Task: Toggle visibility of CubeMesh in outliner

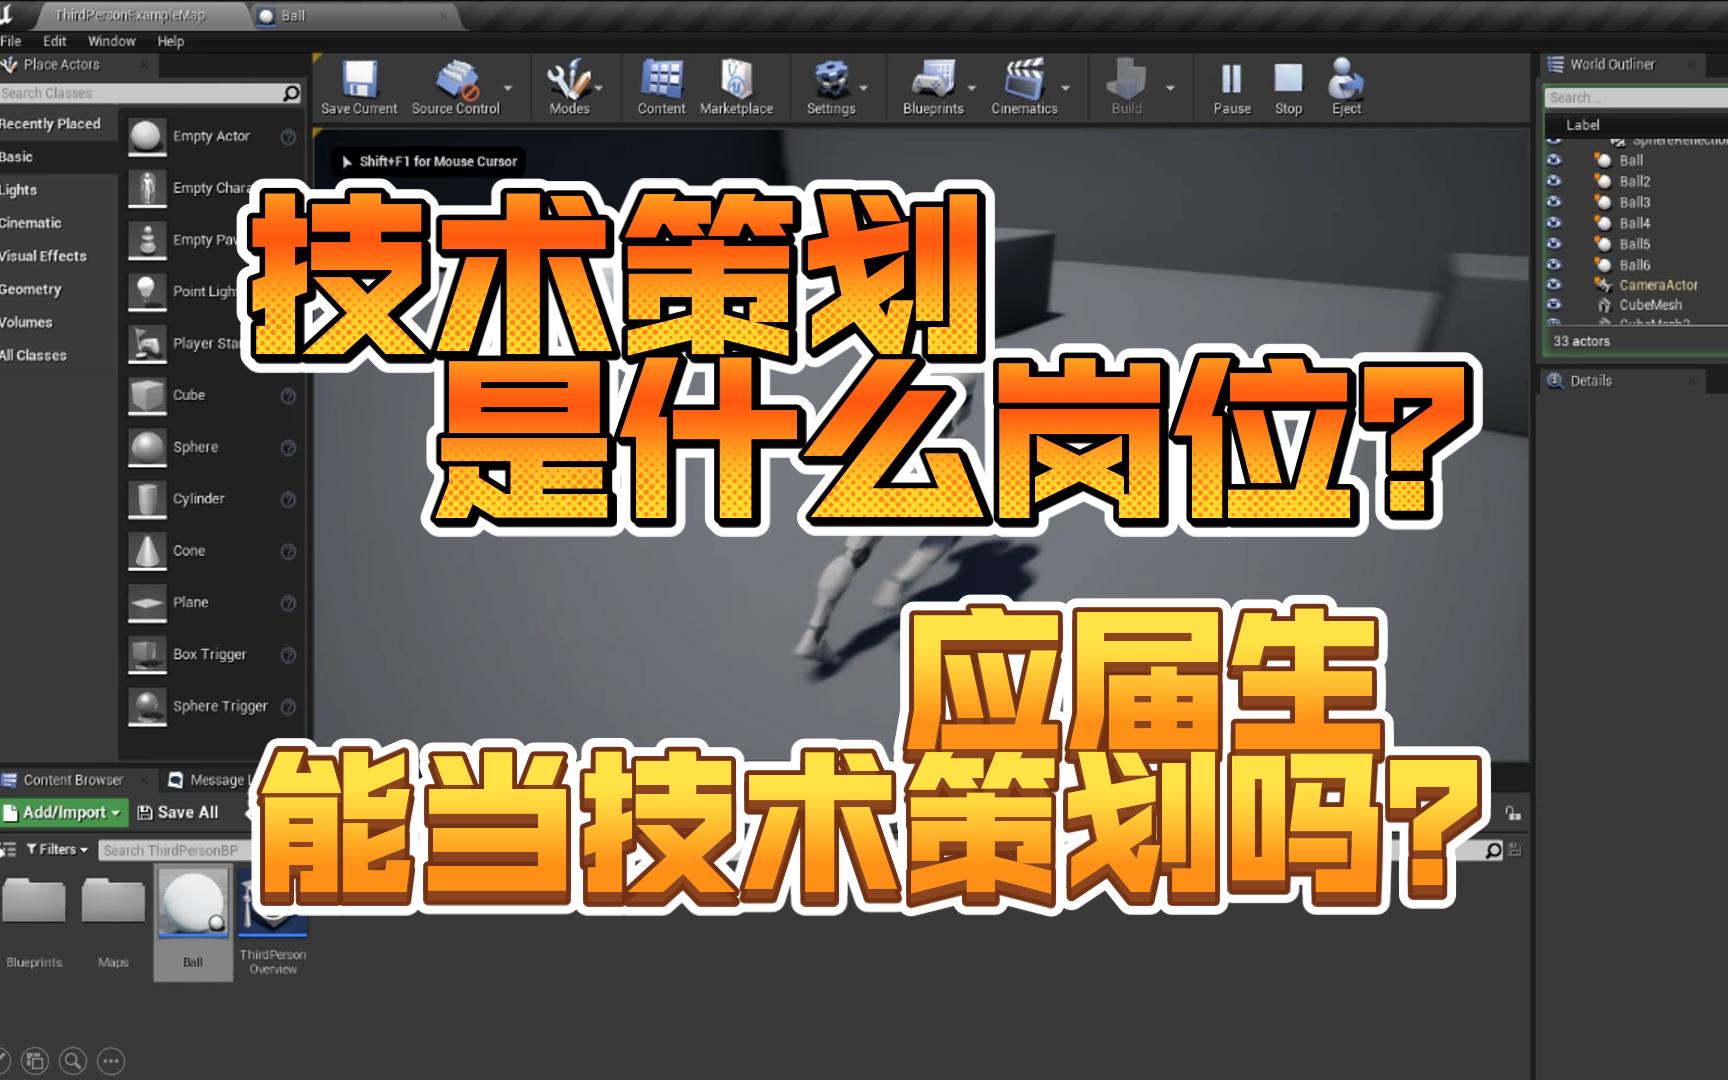Action: (x=1554, y=305)
